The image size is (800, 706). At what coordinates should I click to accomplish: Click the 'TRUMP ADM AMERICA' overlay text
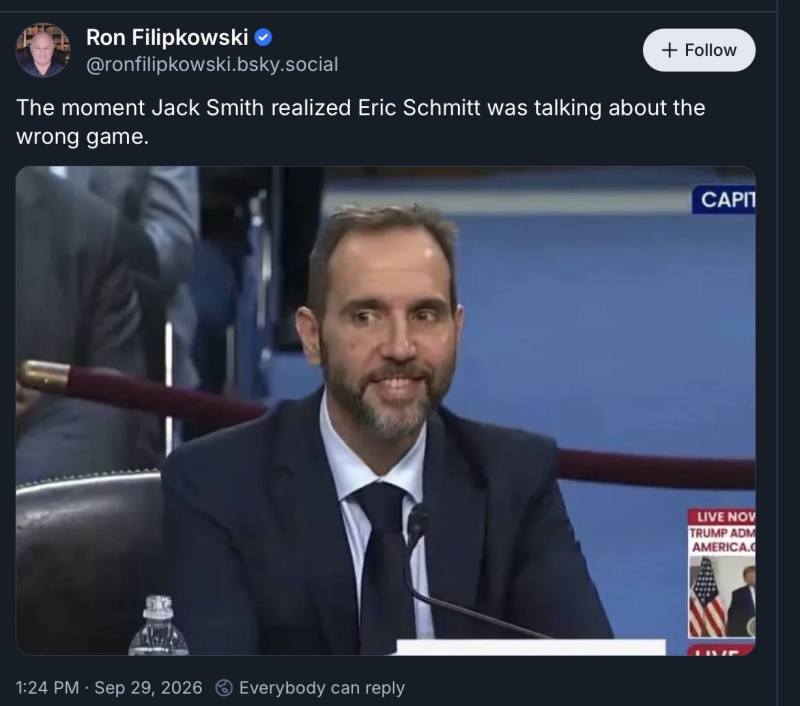pyautogui.click(x=722, y=540)
